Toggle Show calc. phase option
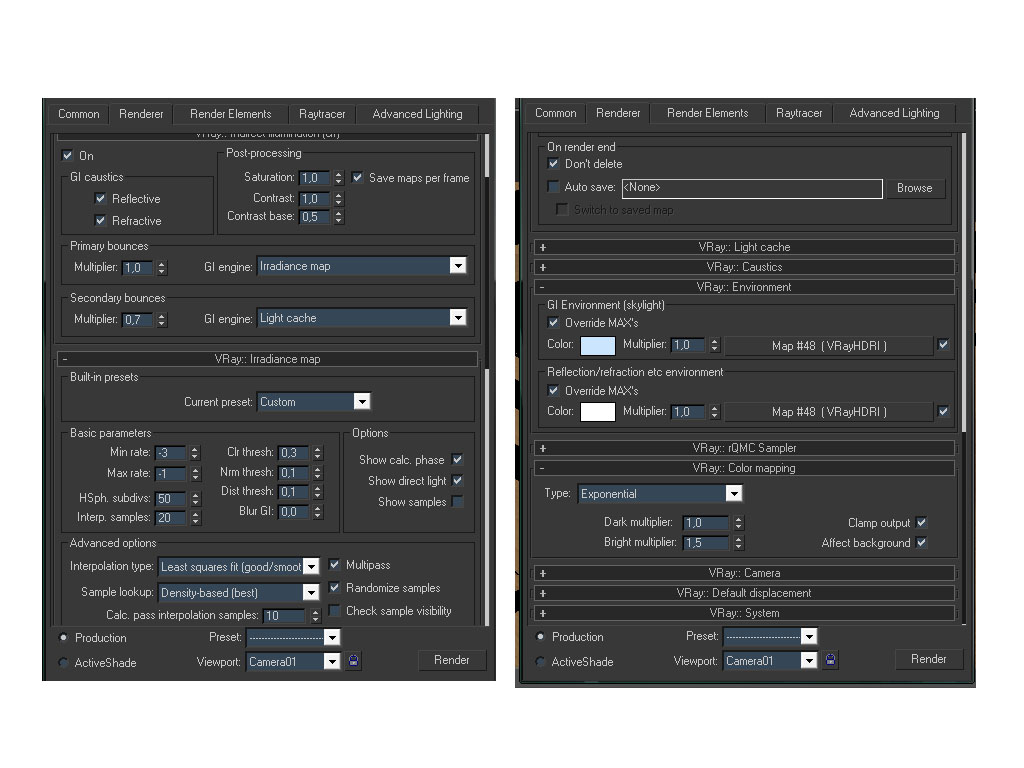This screenshot has height=768, width=1024. [457, 459]
